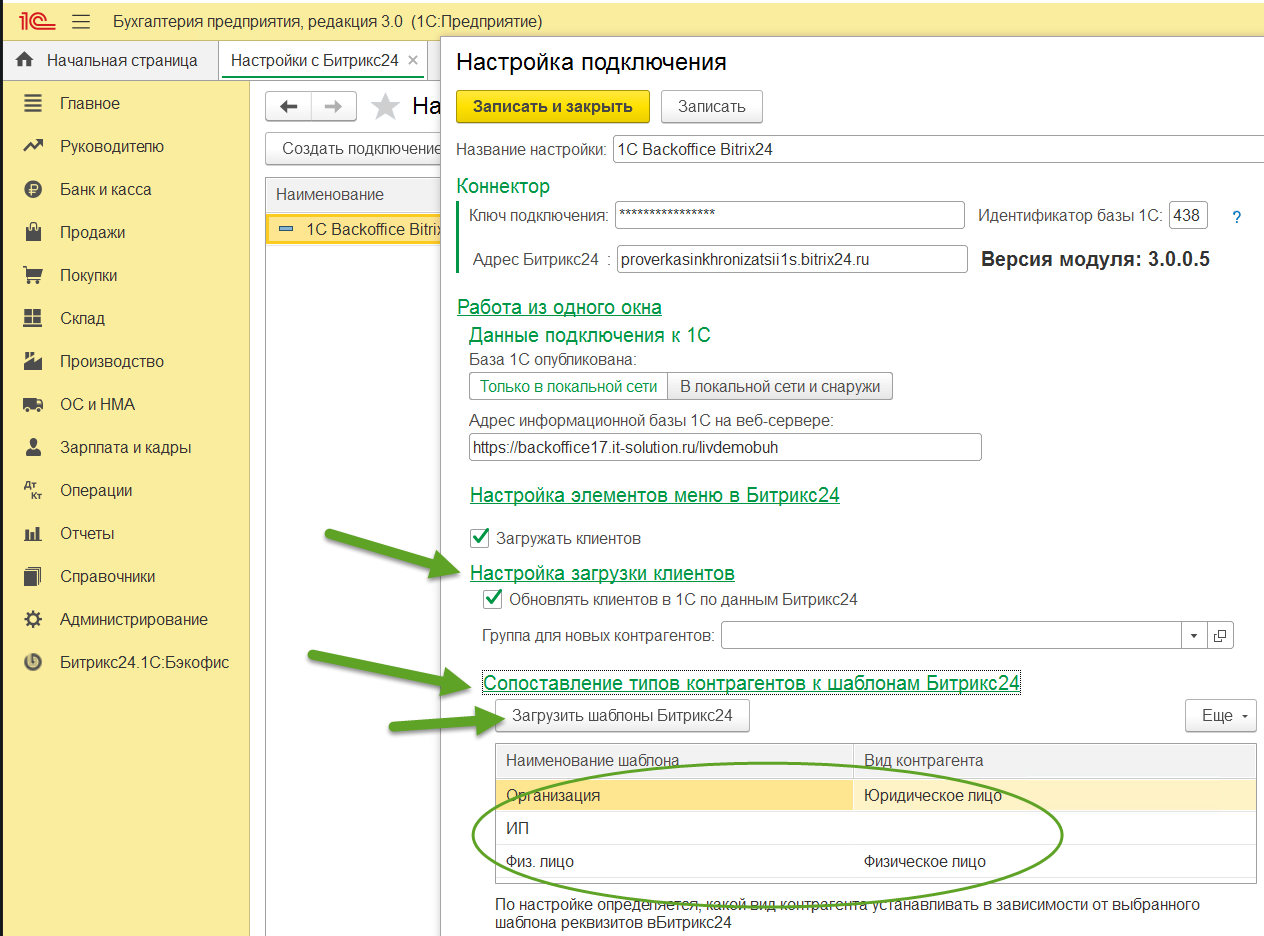
Task: Click Создать подключение button
Action: (x=355, y=149)
